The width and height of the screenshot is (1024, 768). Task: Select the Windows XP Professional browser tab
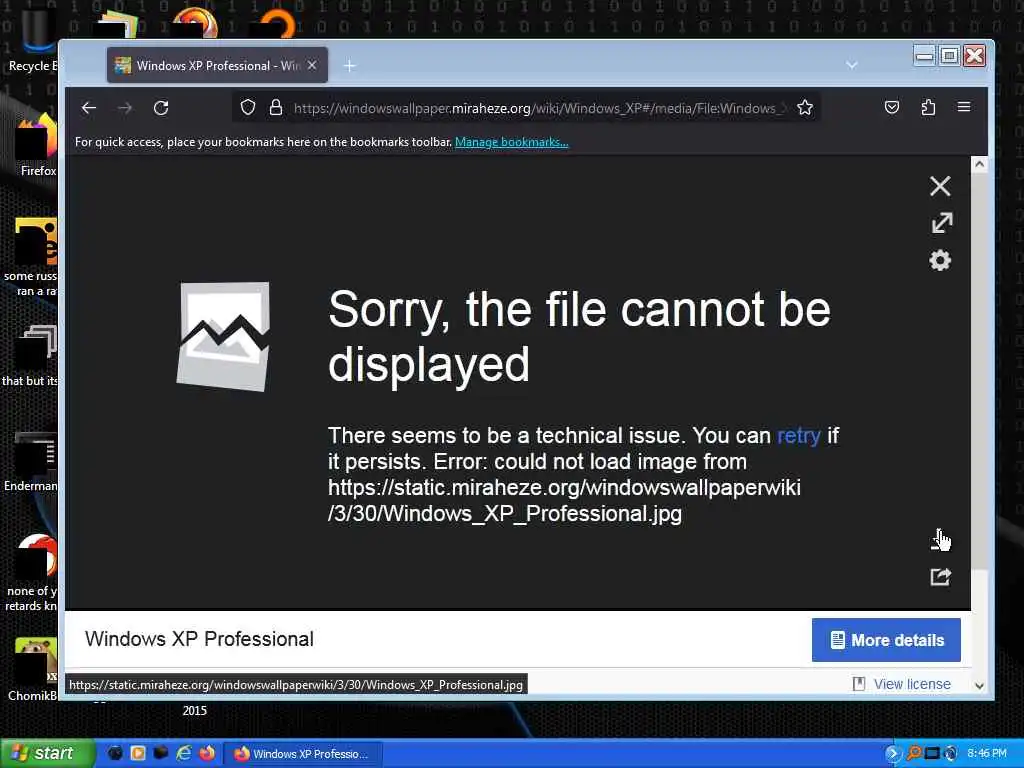click(x=217, y=65)
